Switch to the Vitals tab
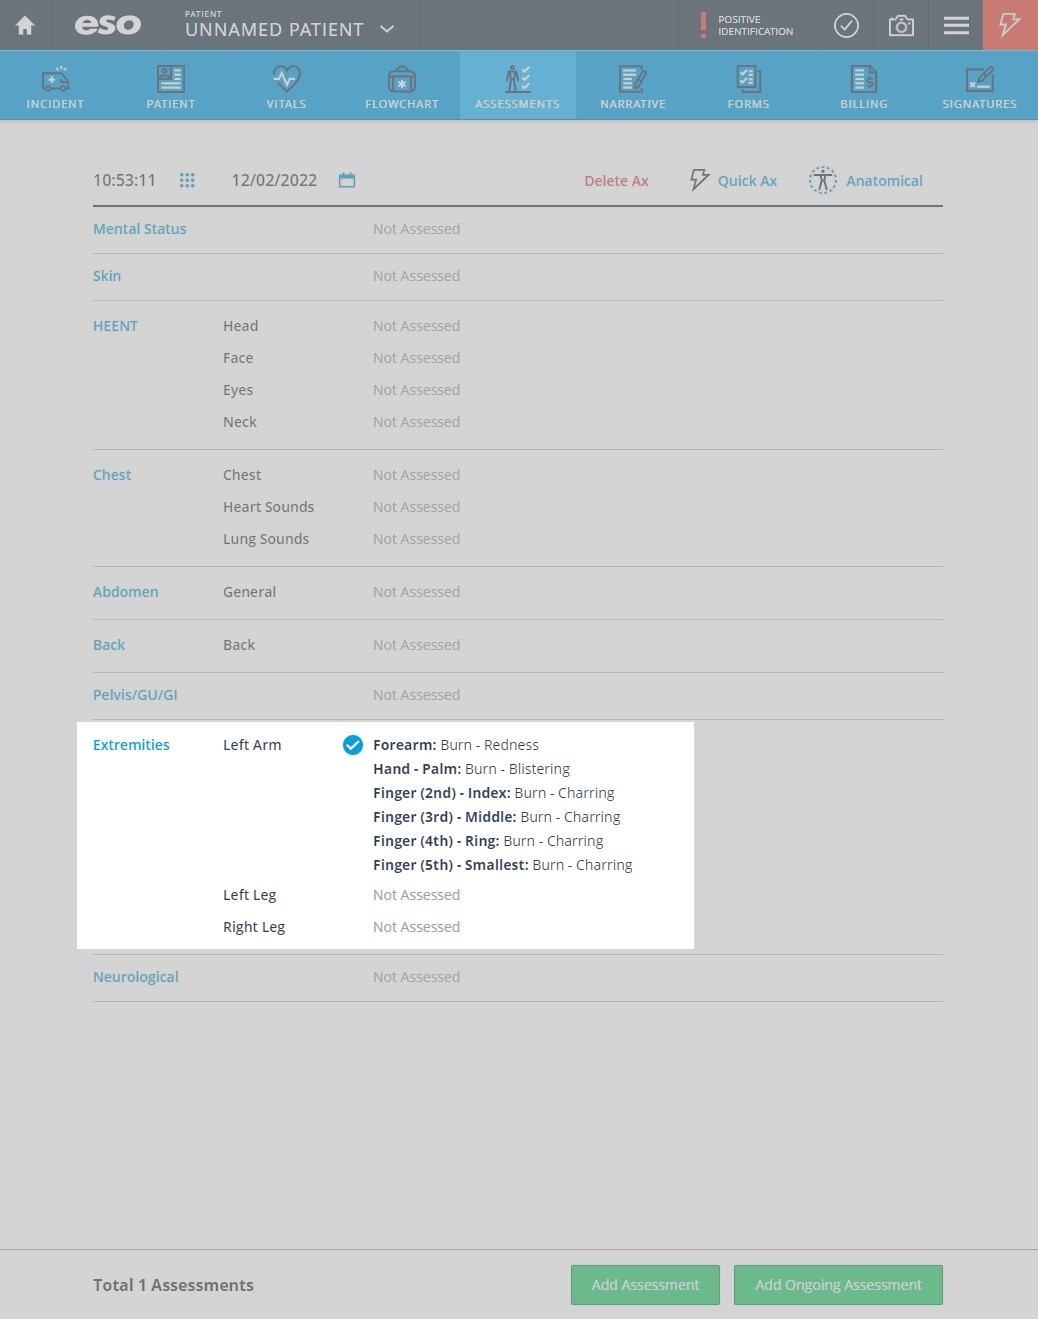Image resolution: width=1038 pixels, height=1319 pixels. [x=286, y=86]
